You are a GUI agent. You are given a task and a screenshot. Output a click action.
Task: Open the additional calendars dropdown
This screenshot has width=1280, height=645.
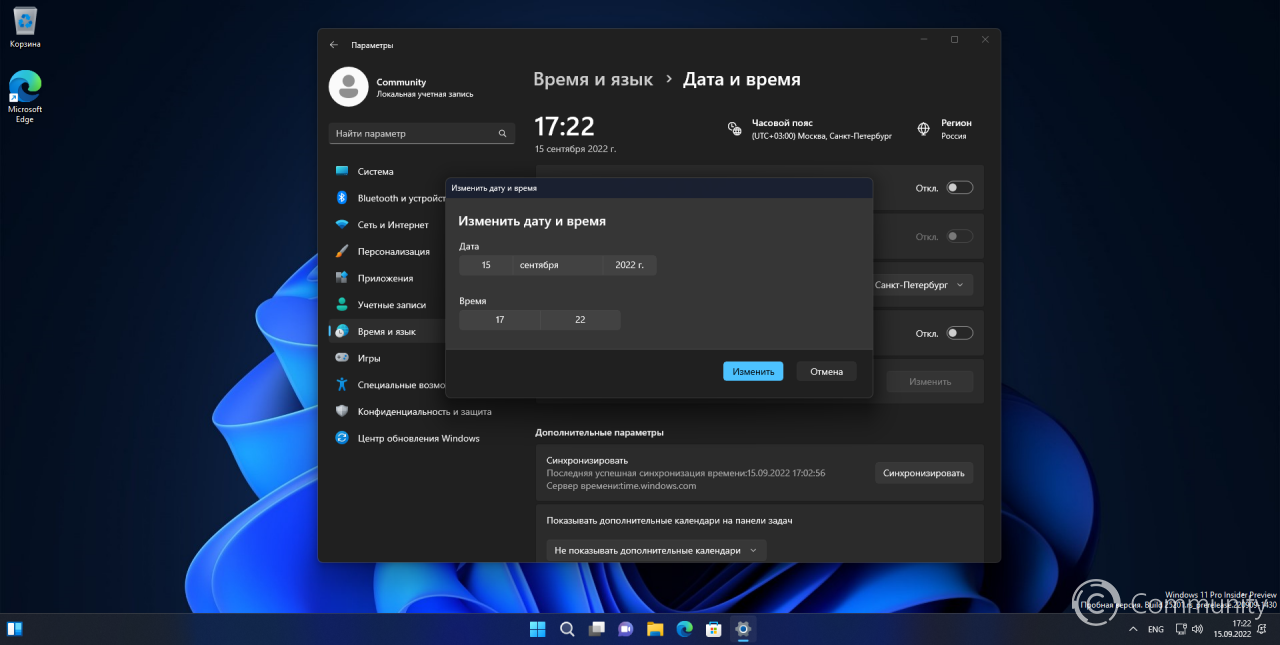(x=655, y=550)
